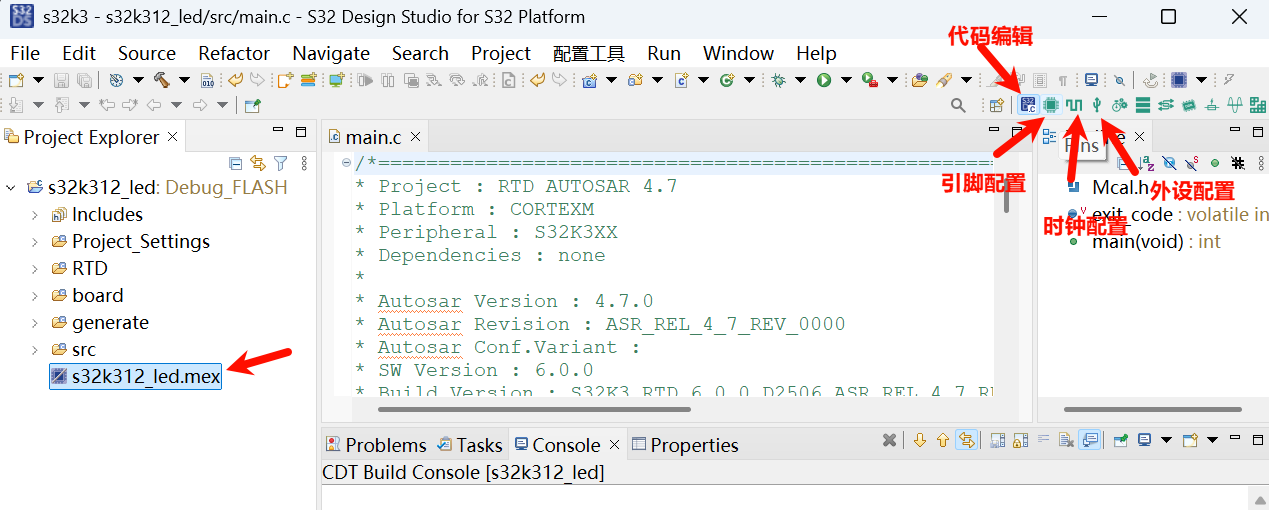Viewport: 1269px width, 510px height.
Task: Open the File menu
Action: (25, 53)
